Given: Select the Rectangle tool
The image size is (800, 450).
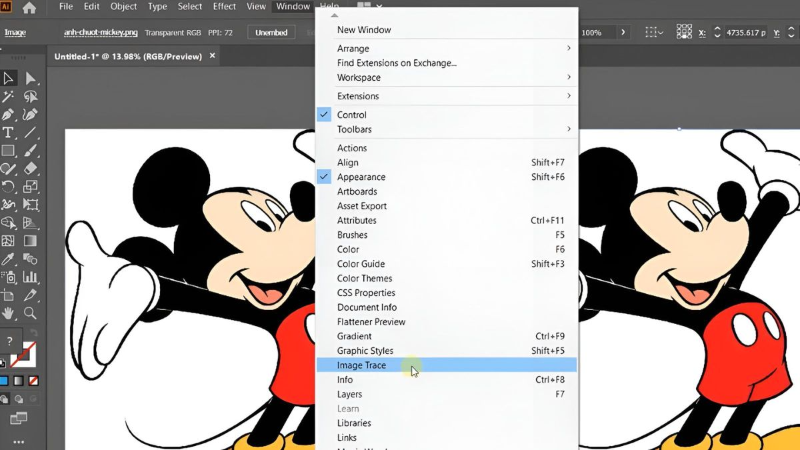Looking at the screenshot, I should (x=8, y=151).
